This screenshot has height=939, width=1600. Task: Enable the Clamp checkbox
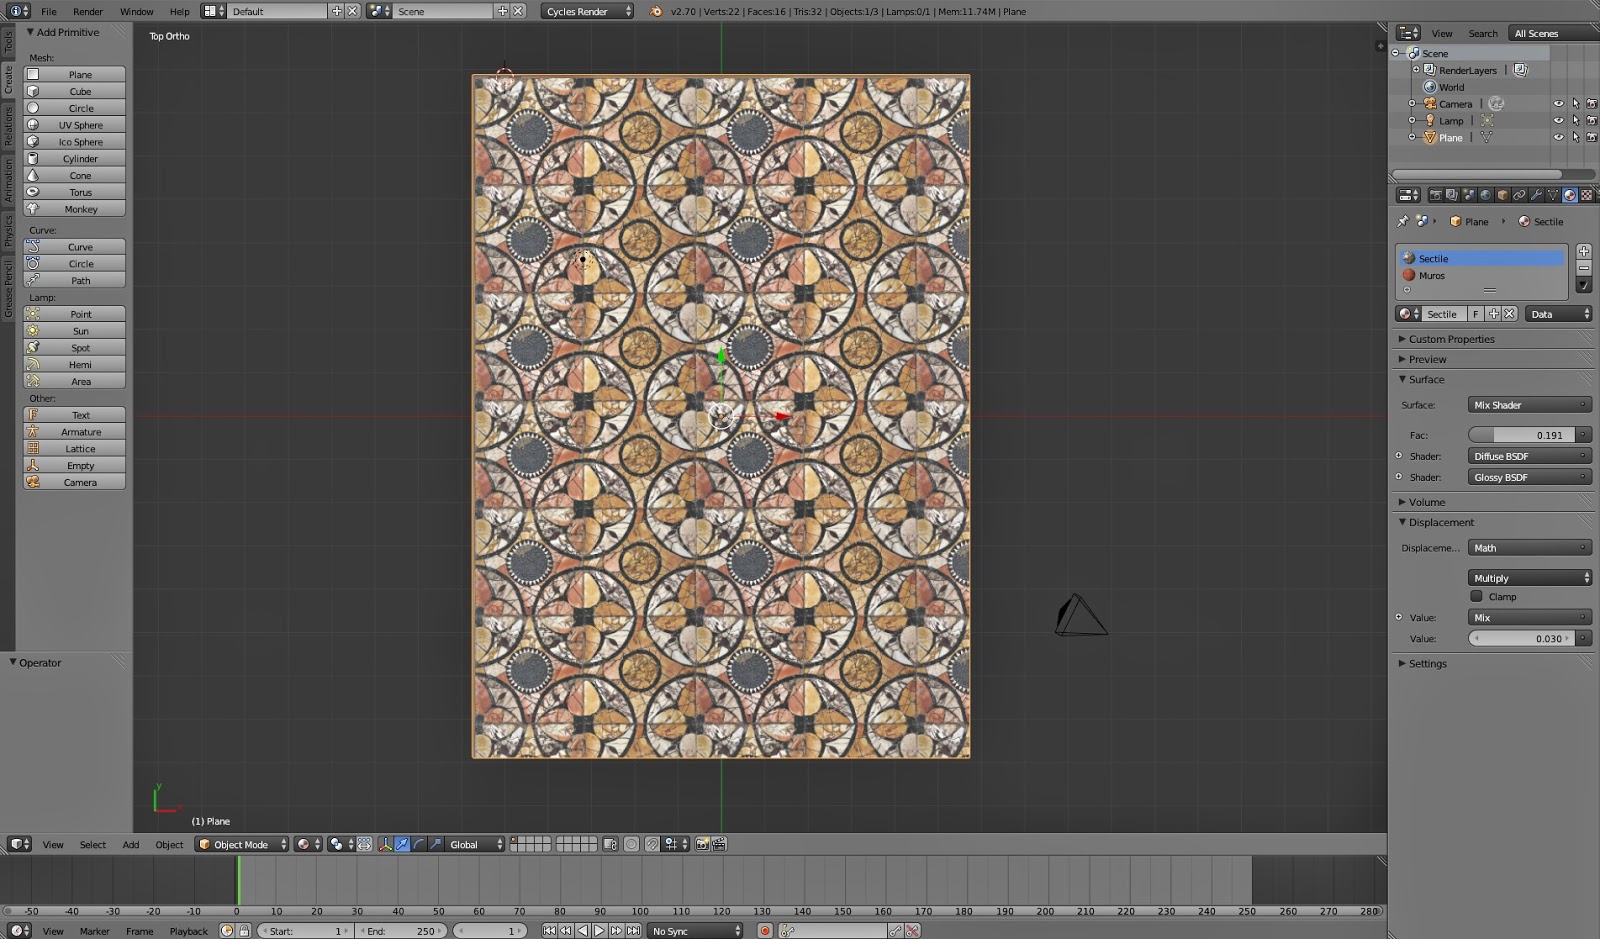[x=1476, y=597]
